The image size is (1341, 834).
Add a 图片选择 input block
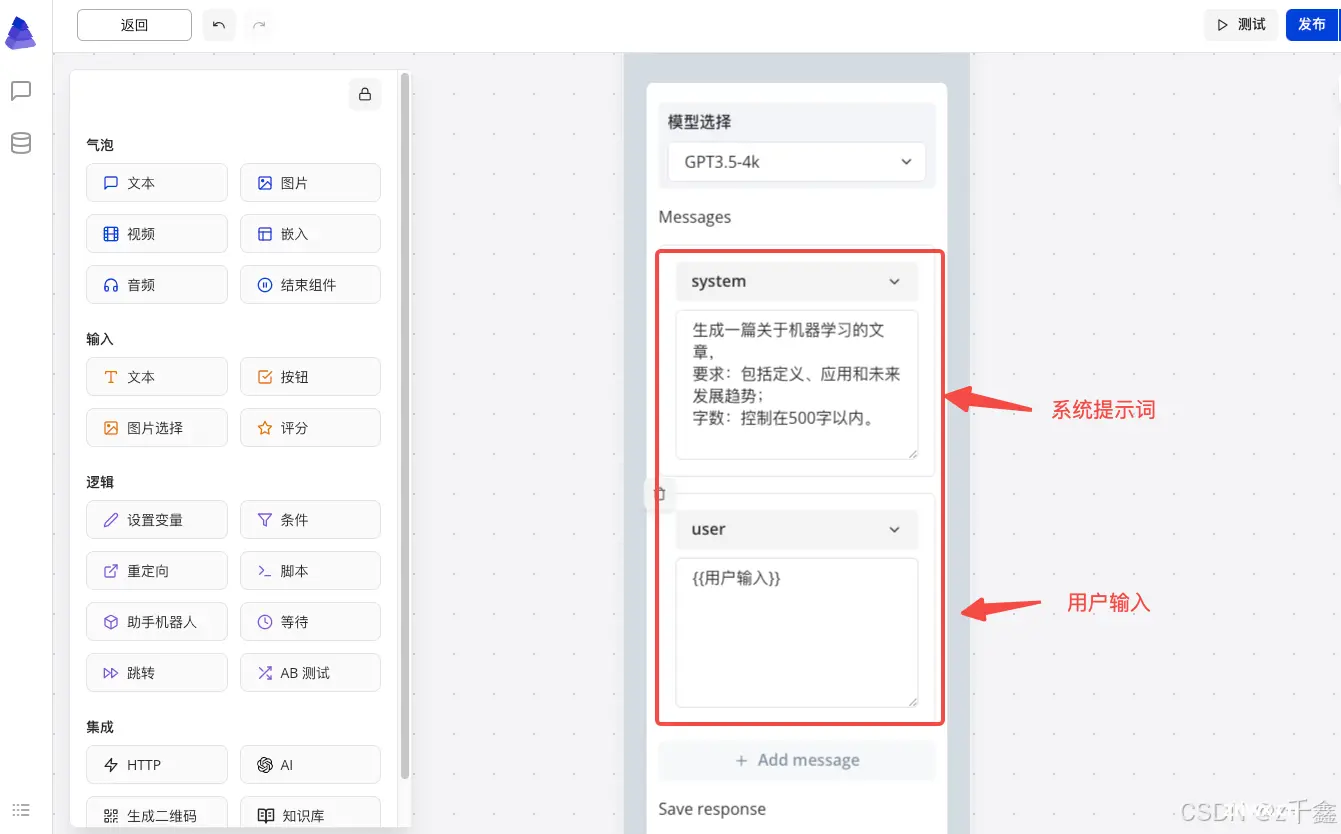click(157, 428)
